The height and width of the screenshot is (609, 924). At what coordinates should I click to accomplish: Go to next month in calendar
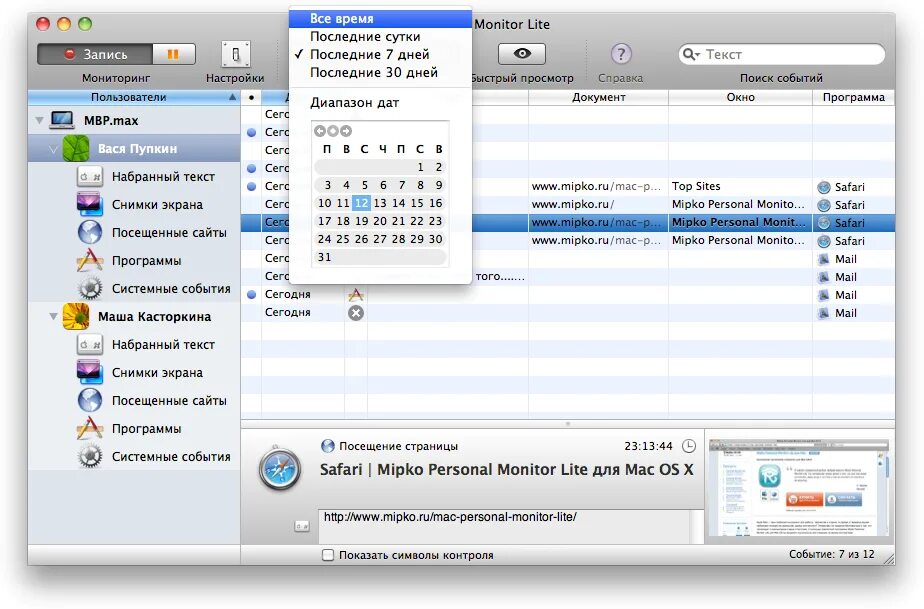(x=346, y=131)
